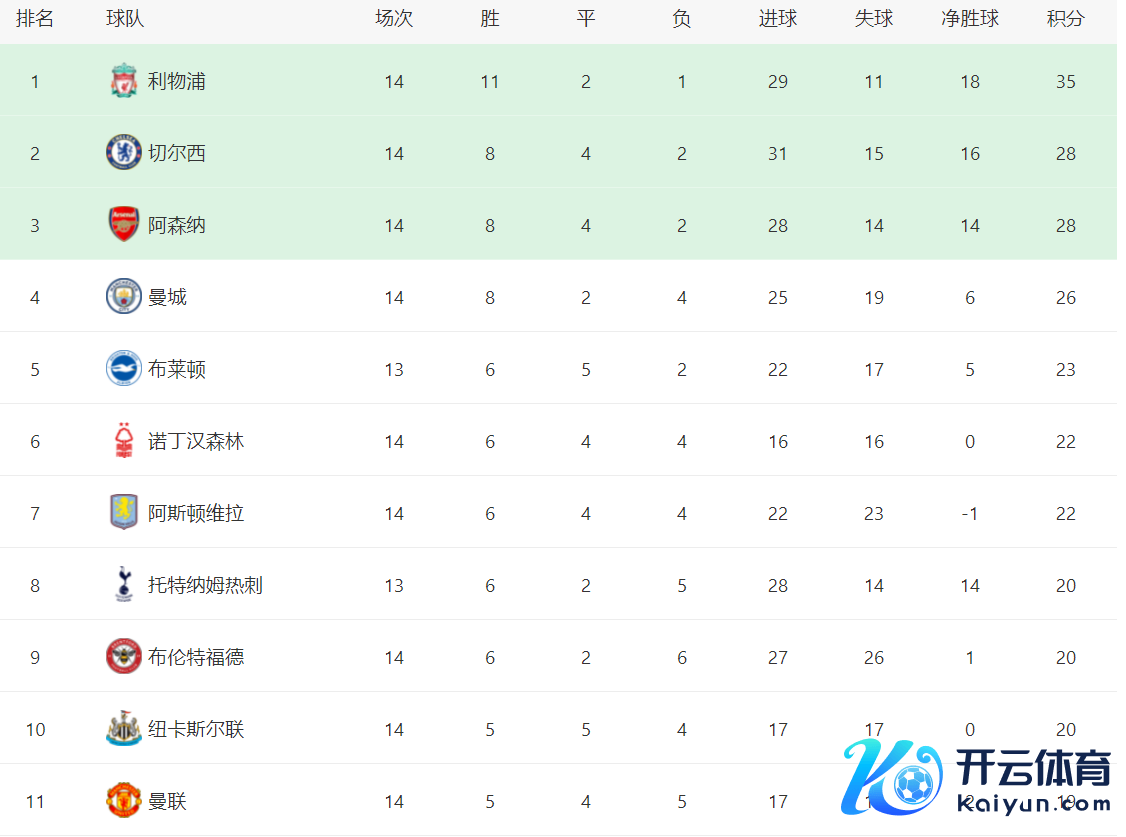Image resolution: width=1126 pixels, height=837 pixels.
Task: Click the 排名 column header
Action: tap(35, 19)
